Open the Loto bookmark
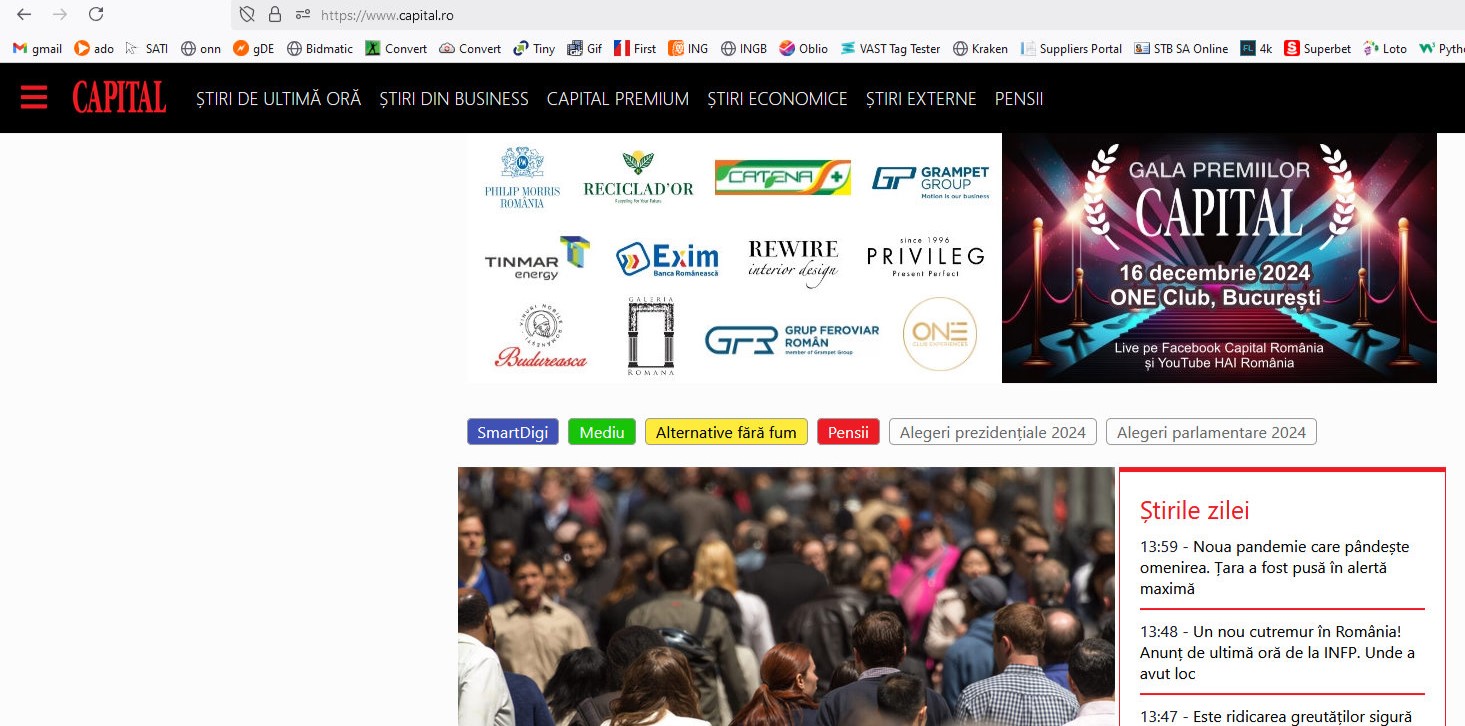 (x=1385, y=48)
